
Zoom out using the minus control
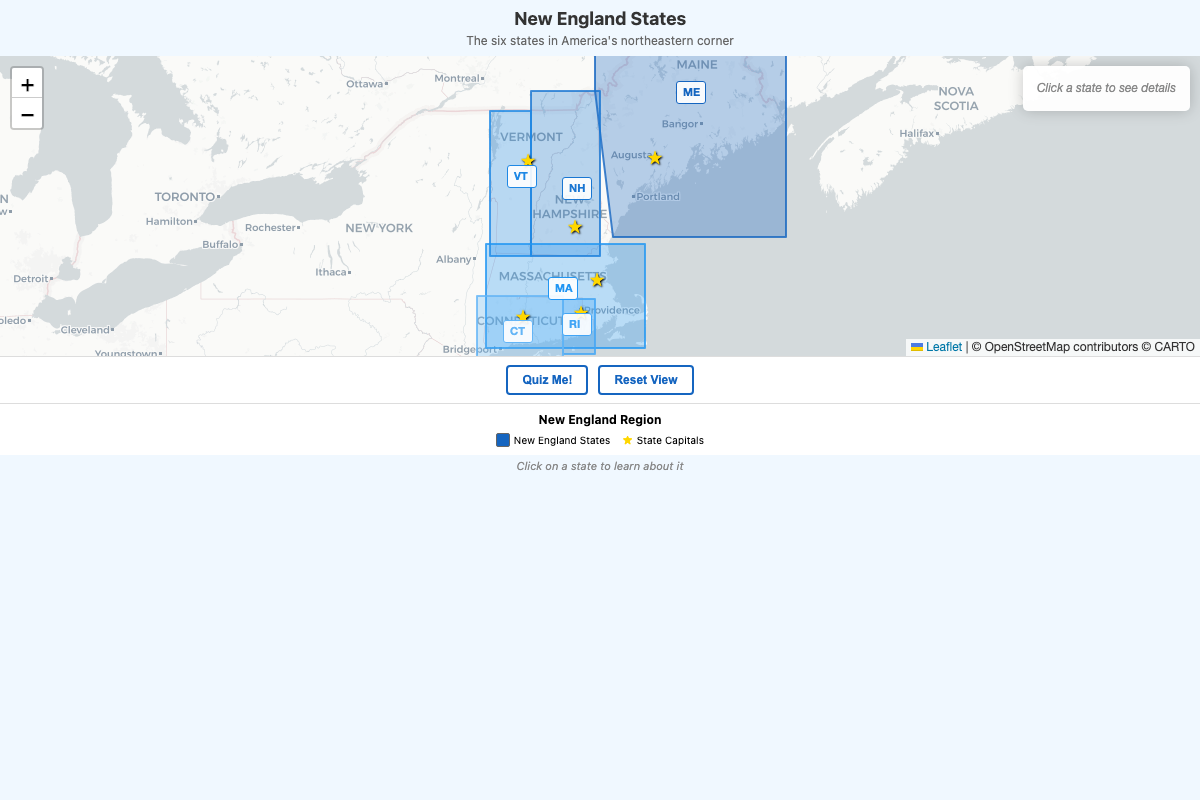(27, 114)
